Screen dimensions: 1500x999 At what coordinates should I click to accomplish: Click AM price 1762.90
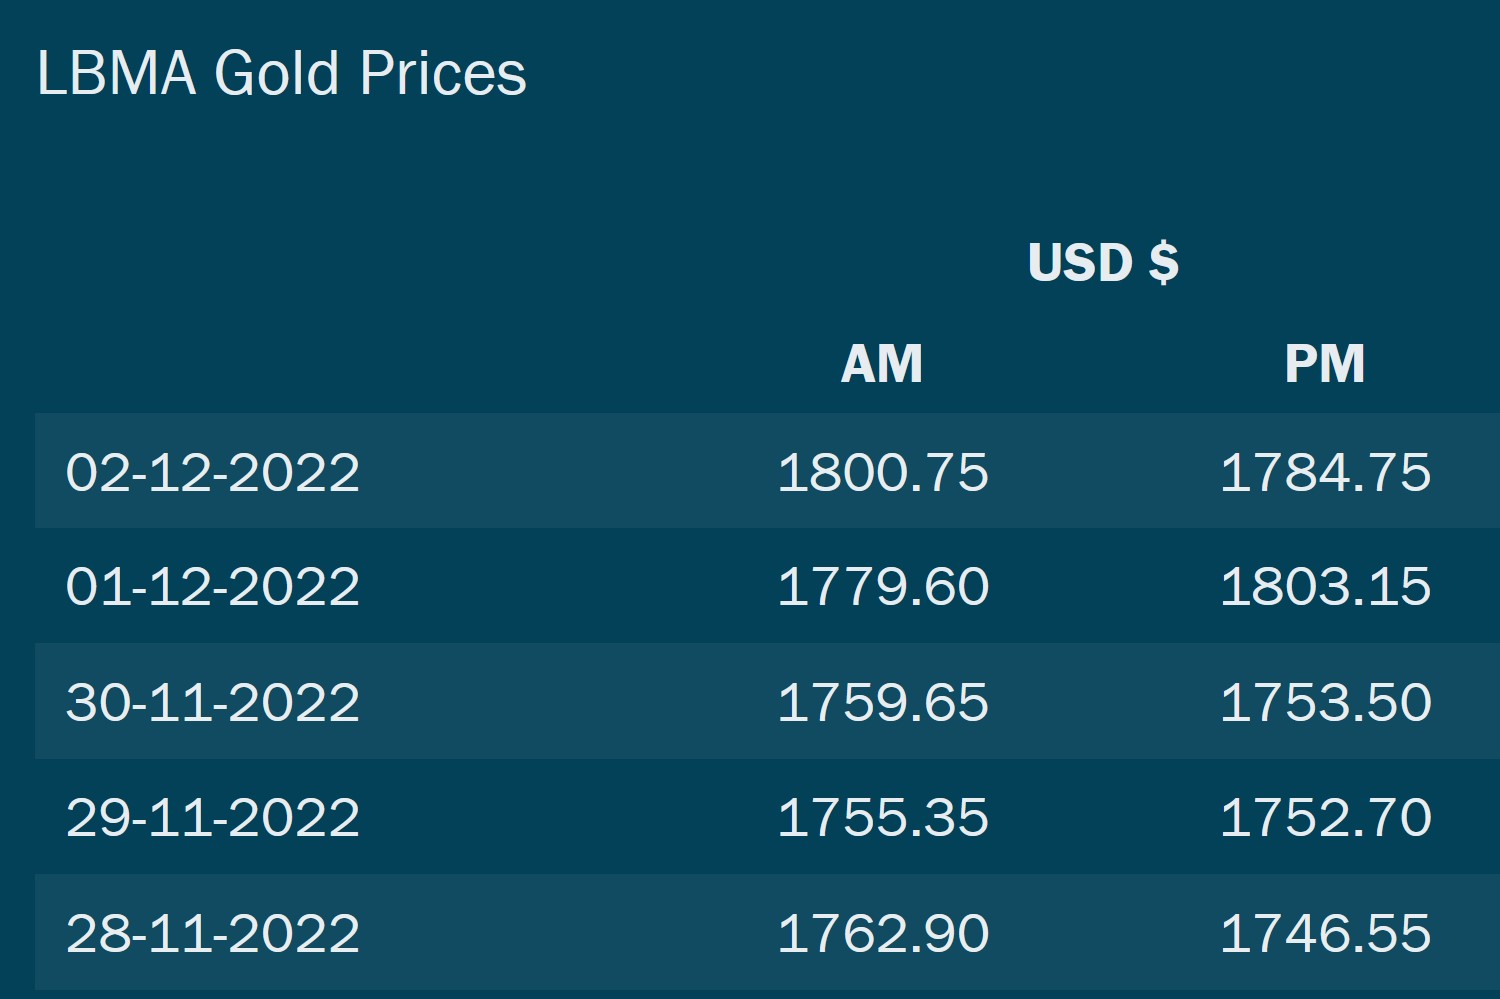click(883, 933)
